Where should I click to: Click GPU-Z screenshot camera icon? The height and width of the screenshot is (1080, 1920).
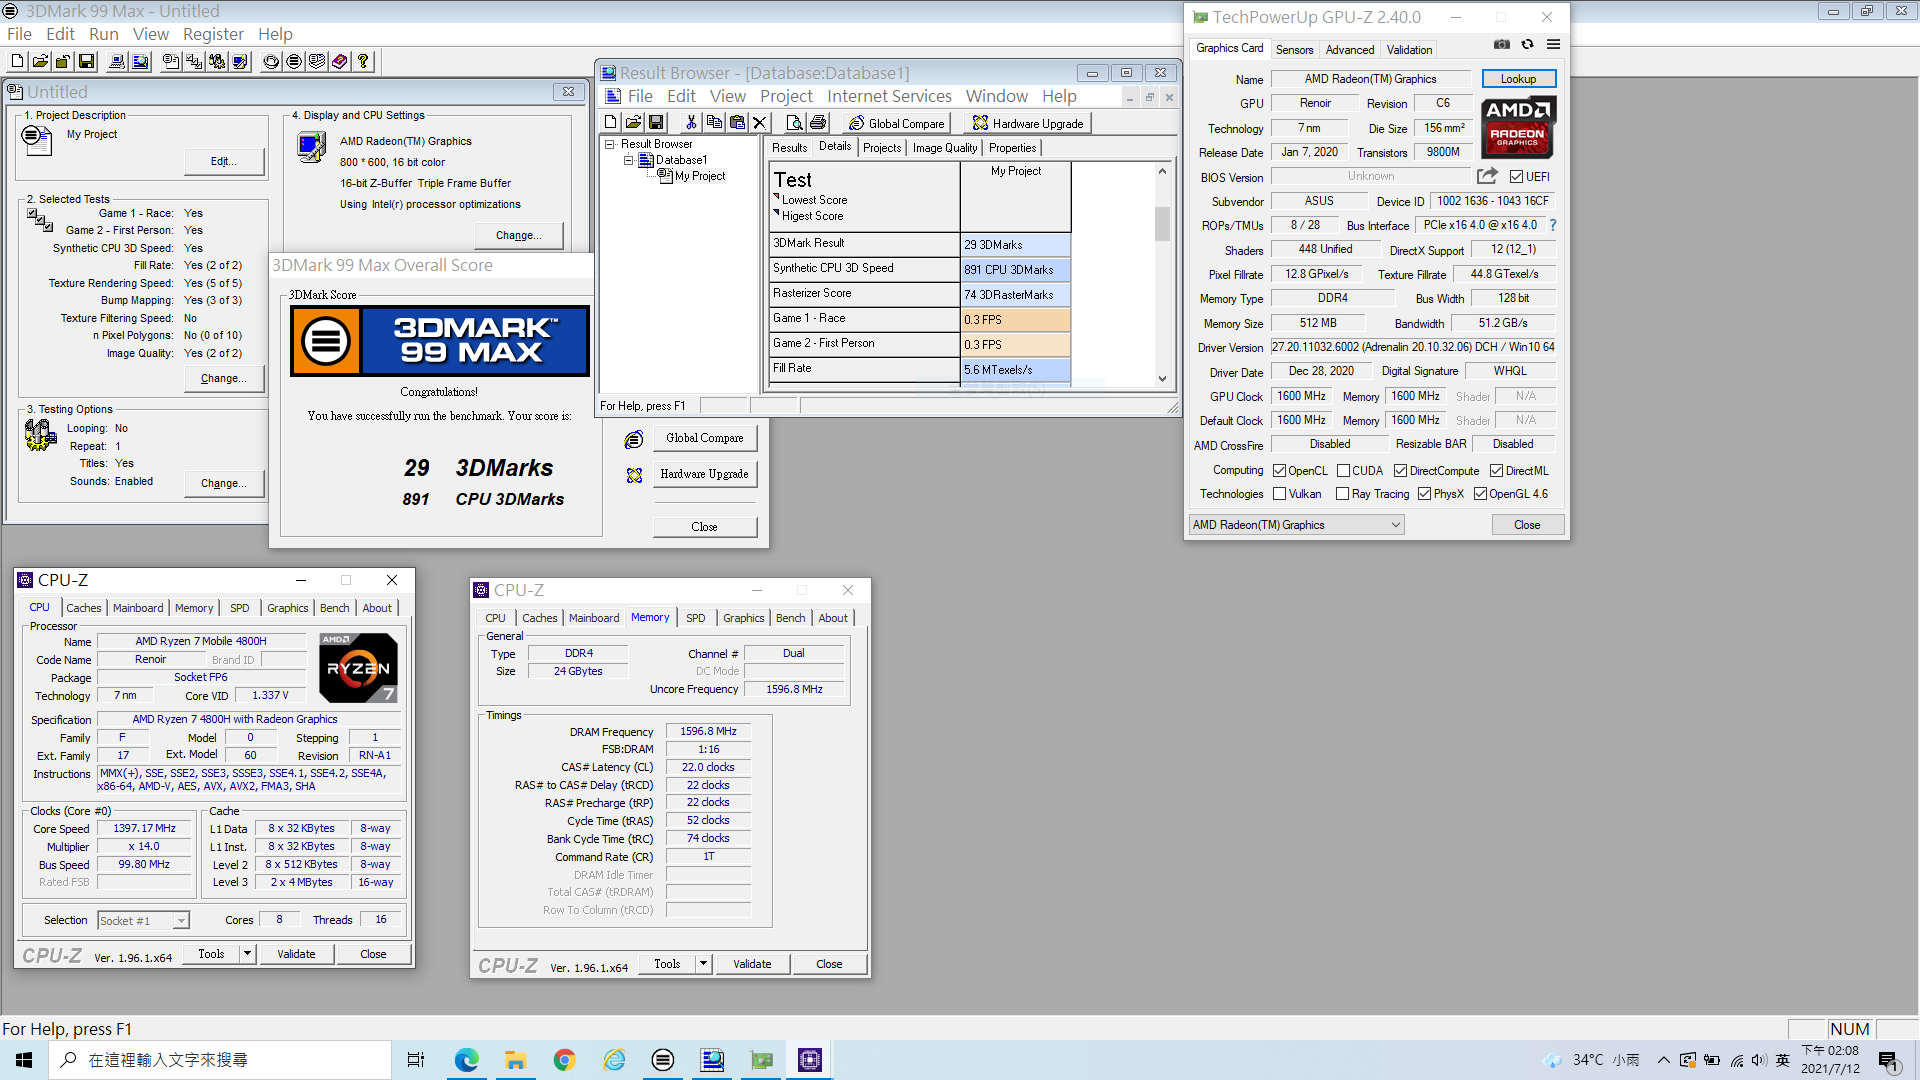tap(1502, 45)
